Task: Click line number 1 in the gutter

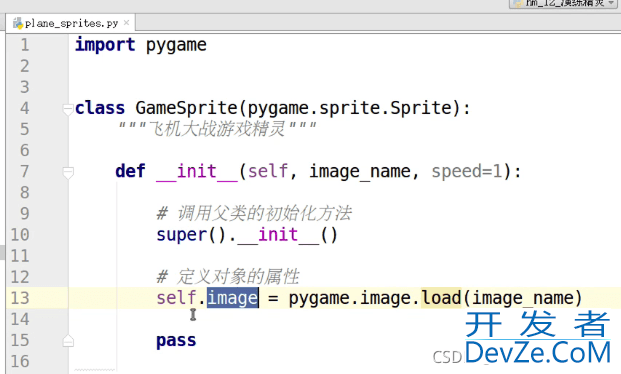Action: coord(25,45)
